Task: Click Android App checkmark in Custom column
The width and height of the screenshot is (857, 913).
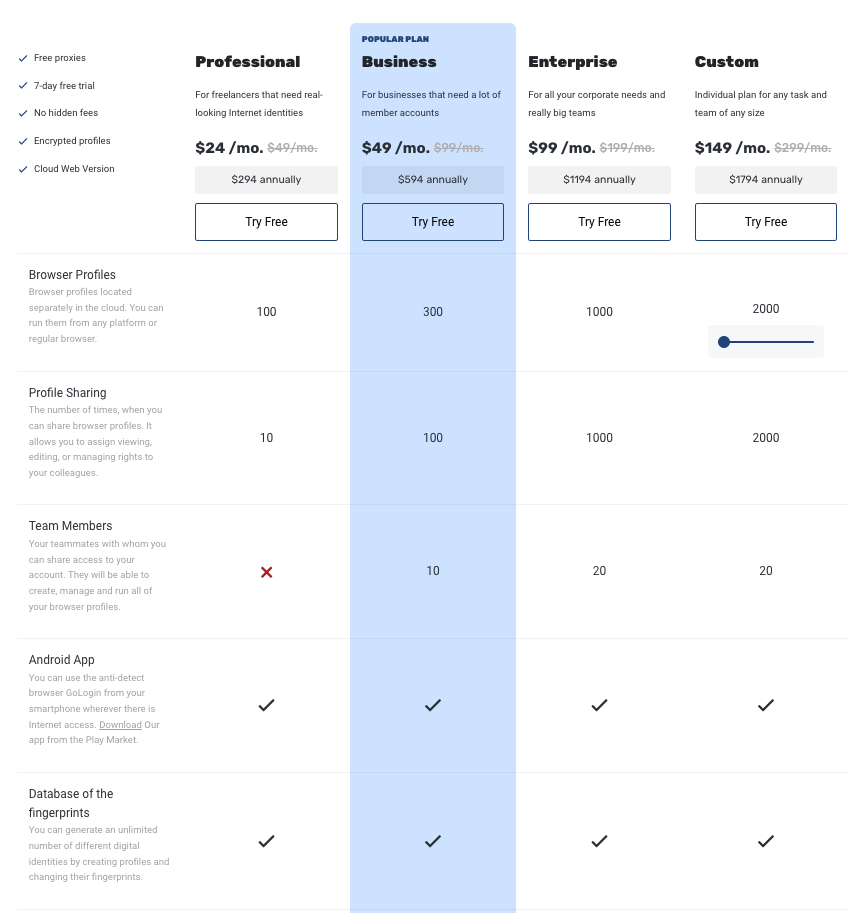Action: [x=766, y=705]
